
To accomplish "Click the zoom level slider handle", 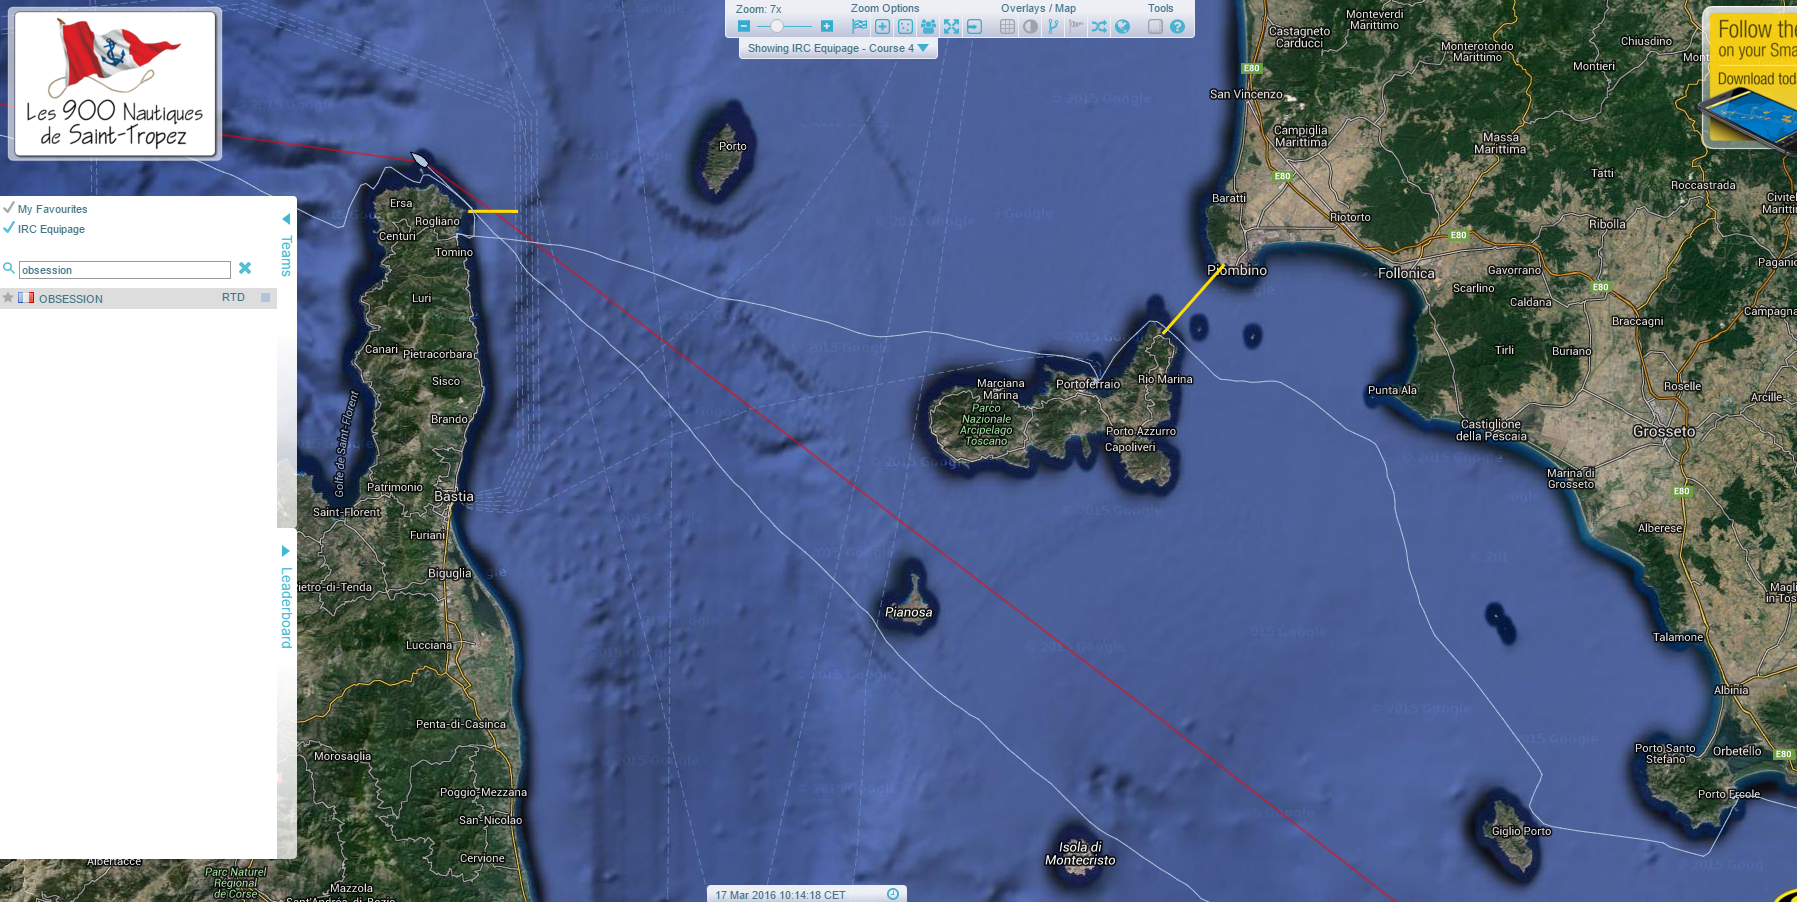I will [x=777, y=26].
